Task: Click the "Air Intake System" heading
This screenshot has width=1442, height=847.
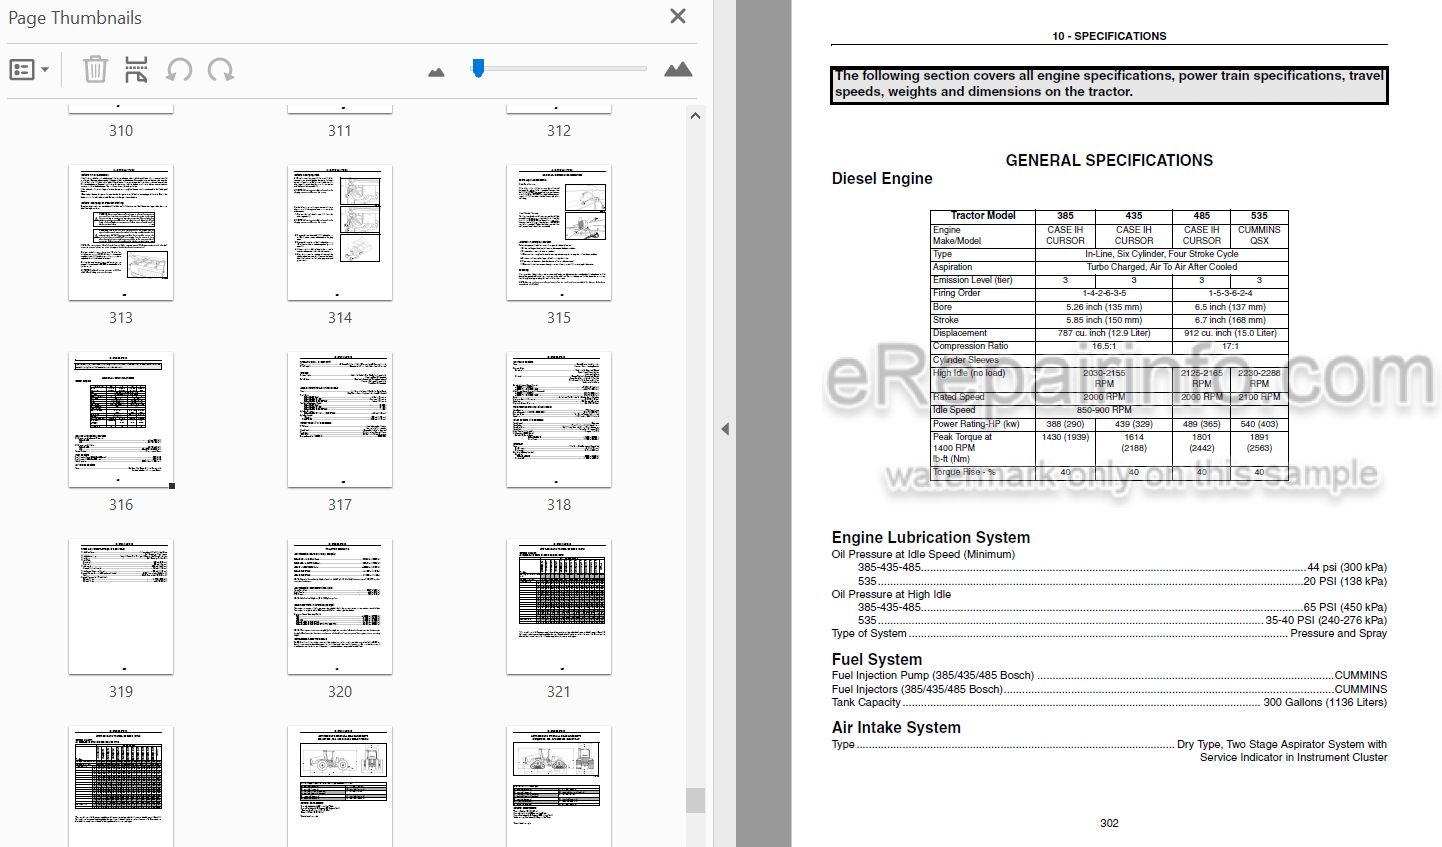Action: tap(896, 727)
